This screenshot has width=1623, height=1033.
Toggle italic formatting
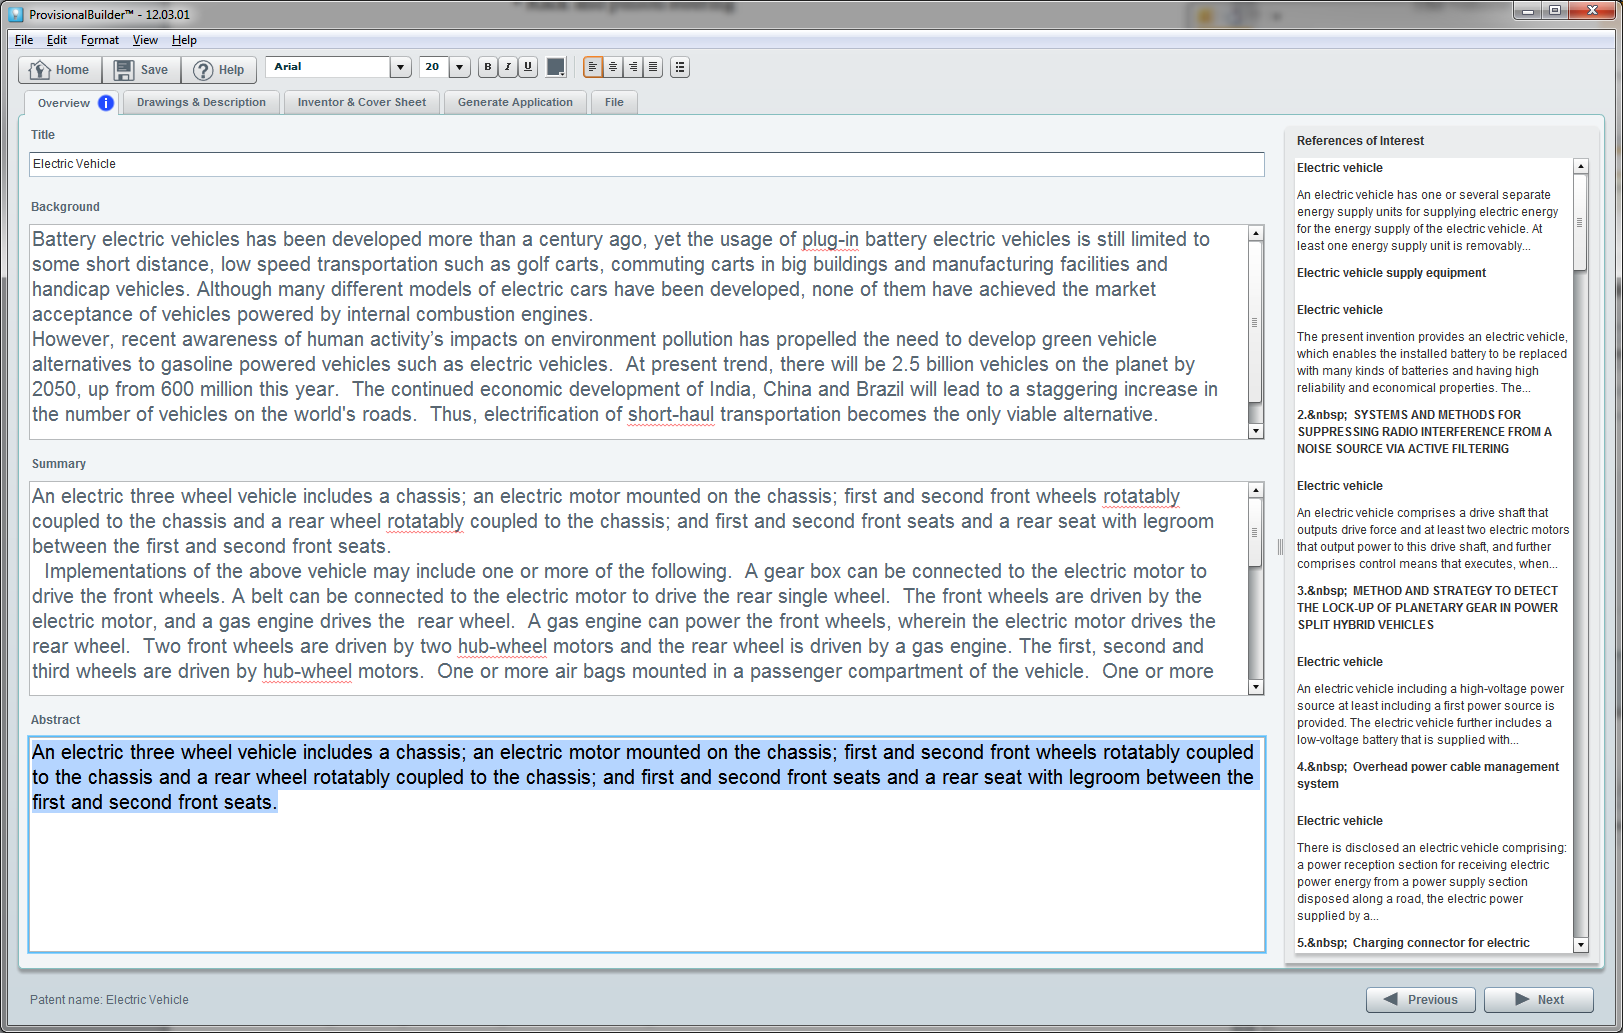click(x=508, y=67)
